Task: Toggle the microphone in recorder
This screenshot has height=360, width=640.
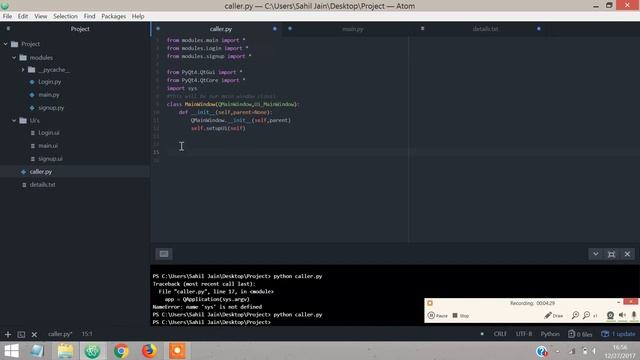Action: coord(634,315)
